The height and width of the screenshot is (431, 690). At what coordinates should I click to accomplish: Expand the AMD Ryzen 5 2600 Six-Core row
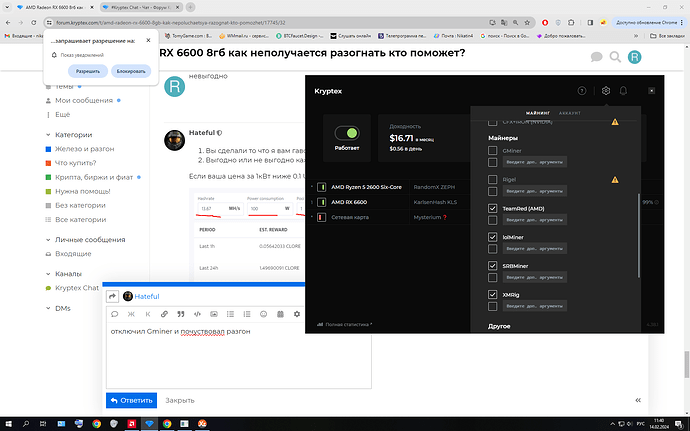pyautogui.click(x=312, y=187)
